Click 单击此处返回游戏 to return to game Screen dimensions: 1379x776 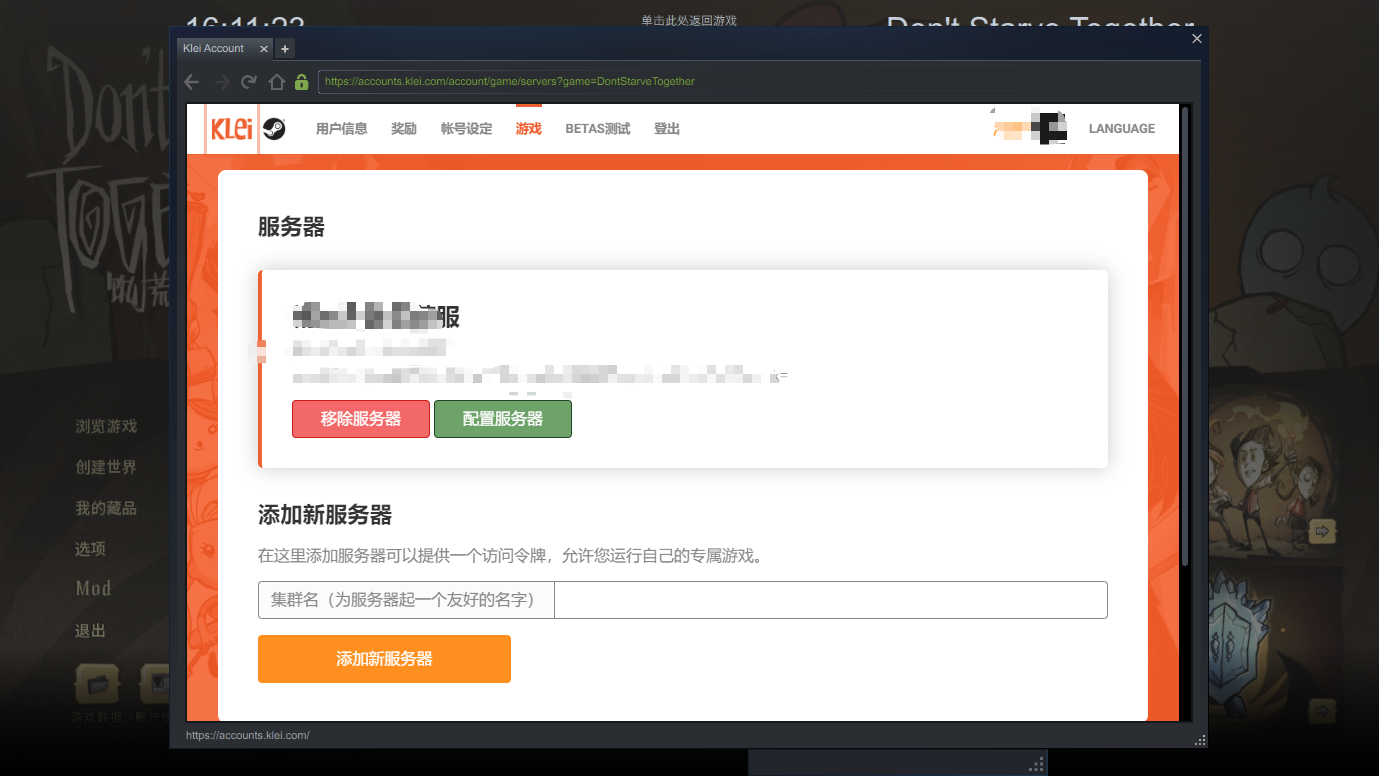pos(689,20)
